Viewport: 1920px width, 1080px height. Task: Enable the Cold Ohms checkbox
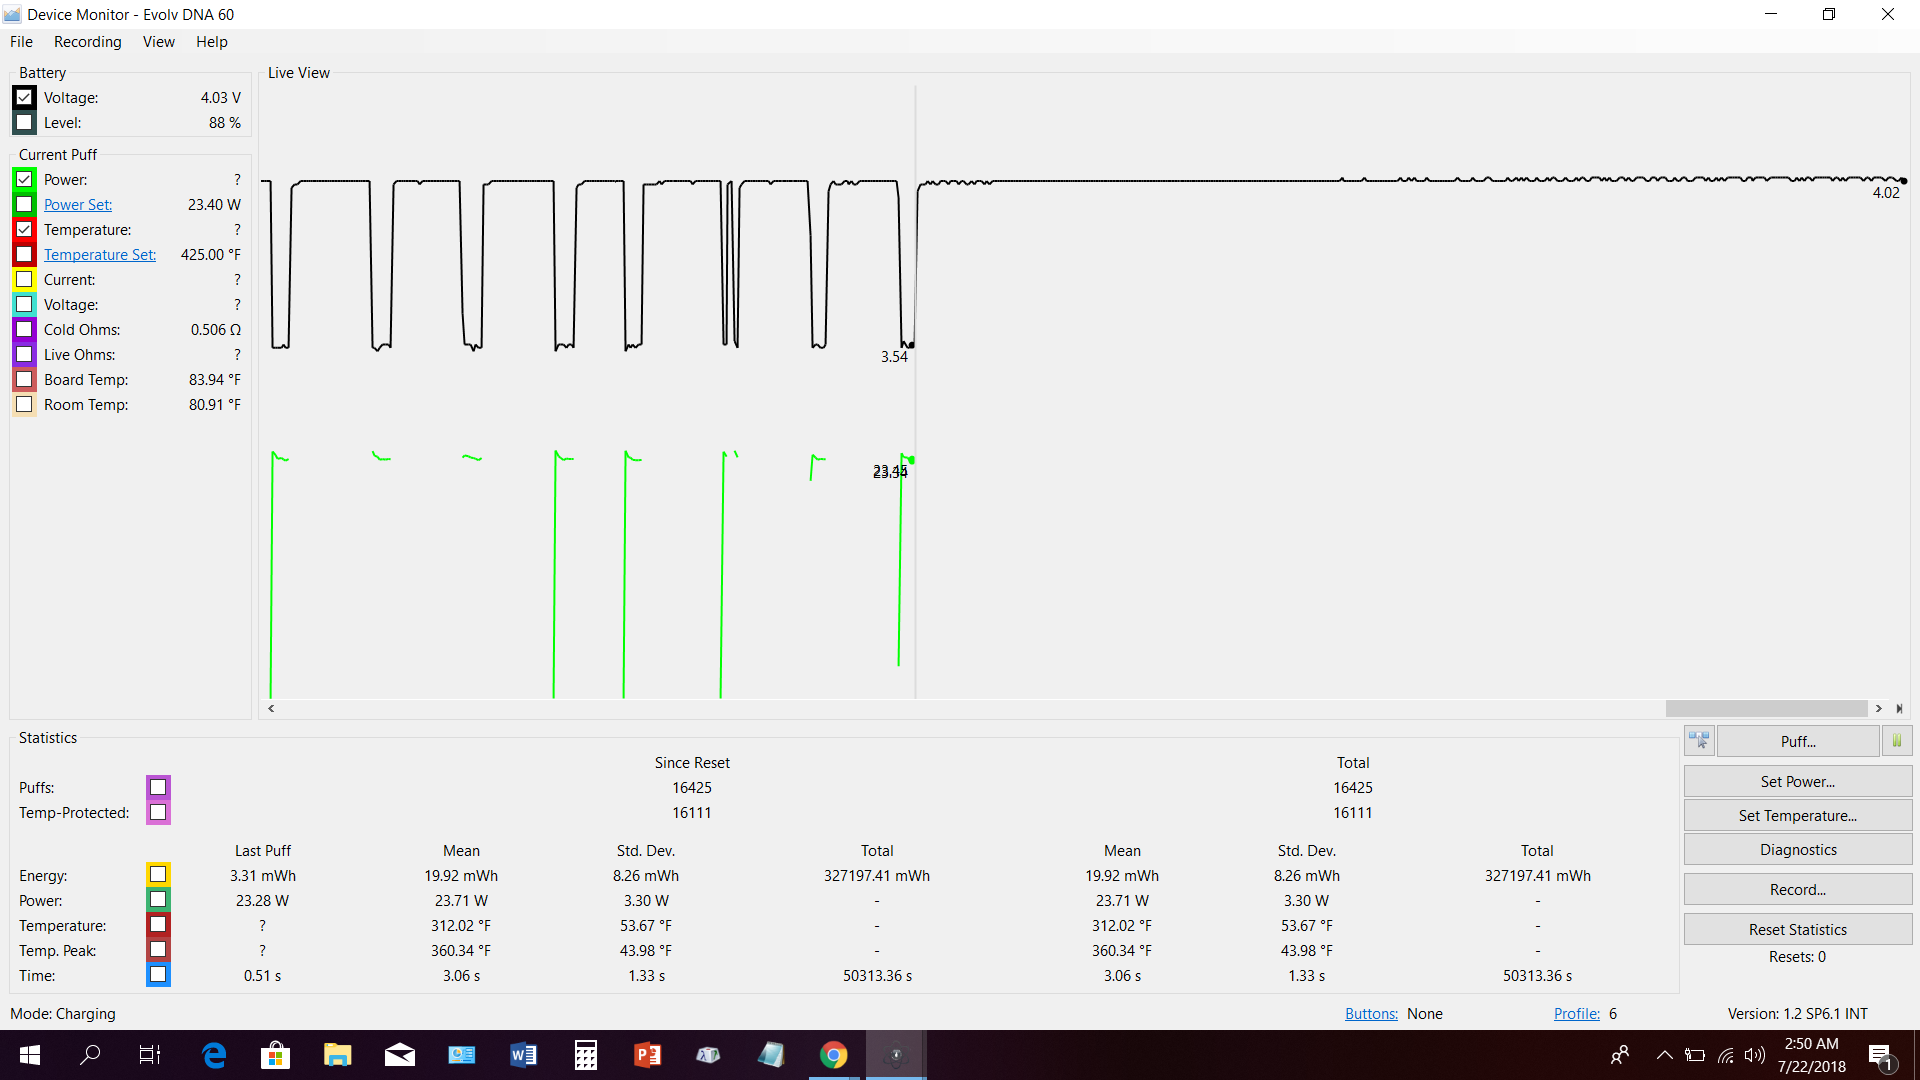25,330
